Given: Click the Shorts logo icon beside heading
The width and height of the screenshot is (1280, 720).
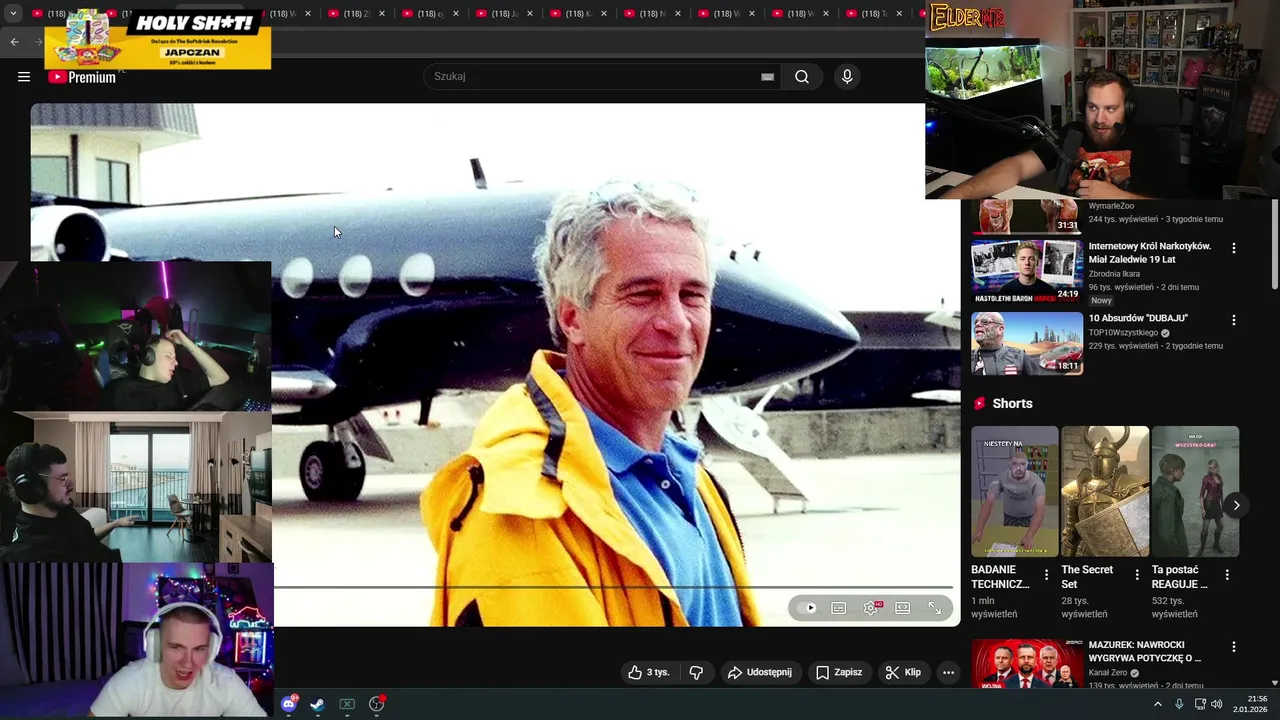Looking at the screenshot, I should tap(979, 404).
